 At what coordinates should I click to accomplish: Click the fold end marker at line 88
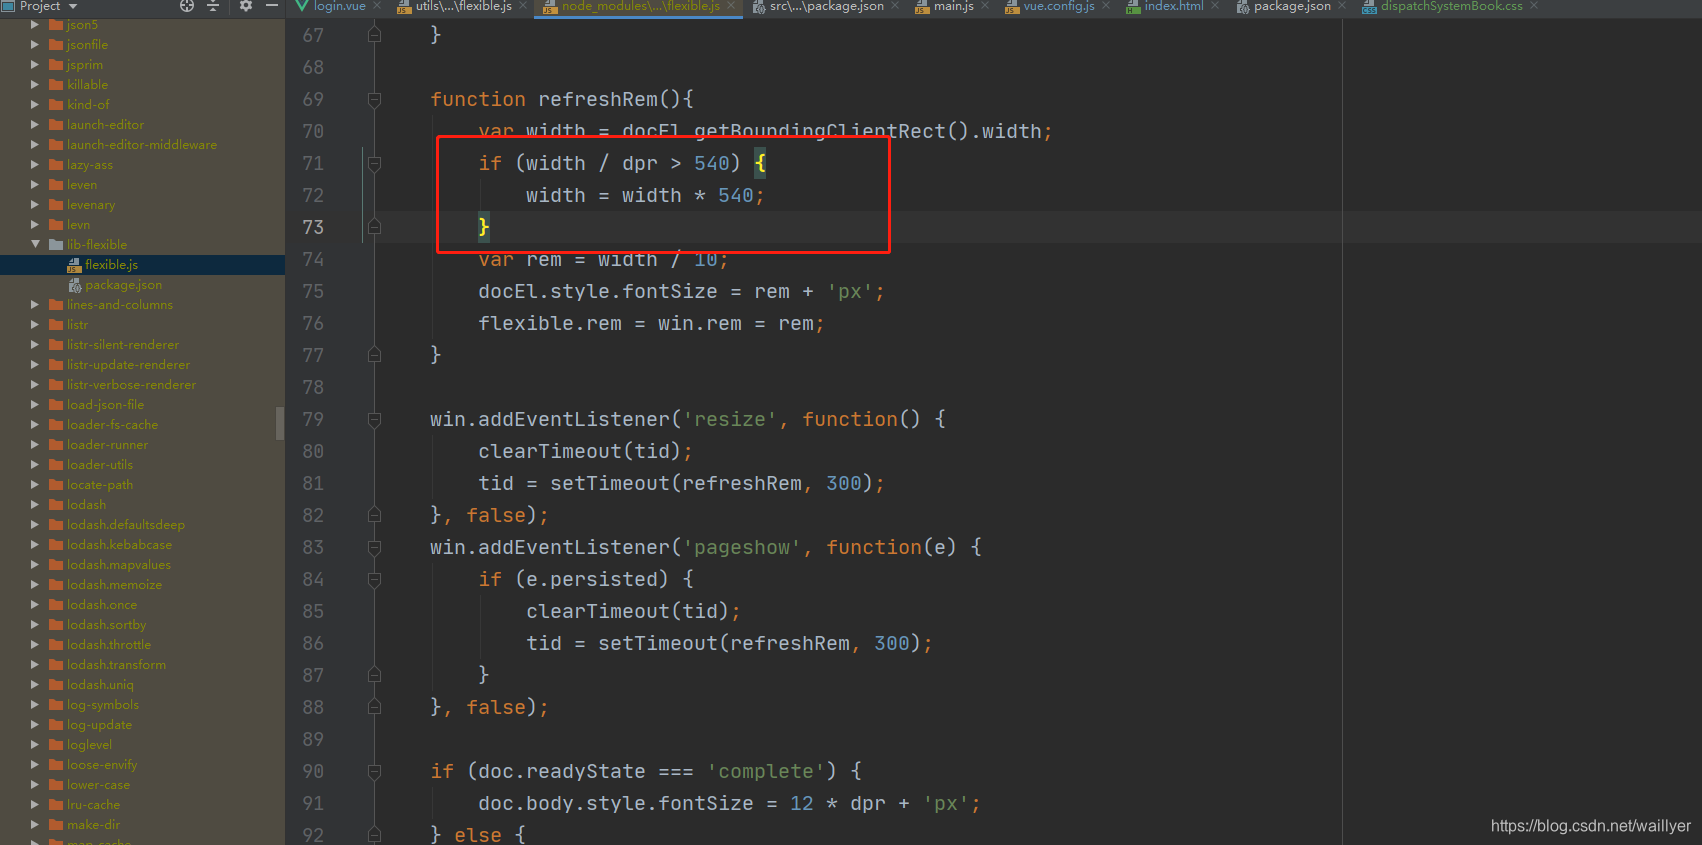374,707
